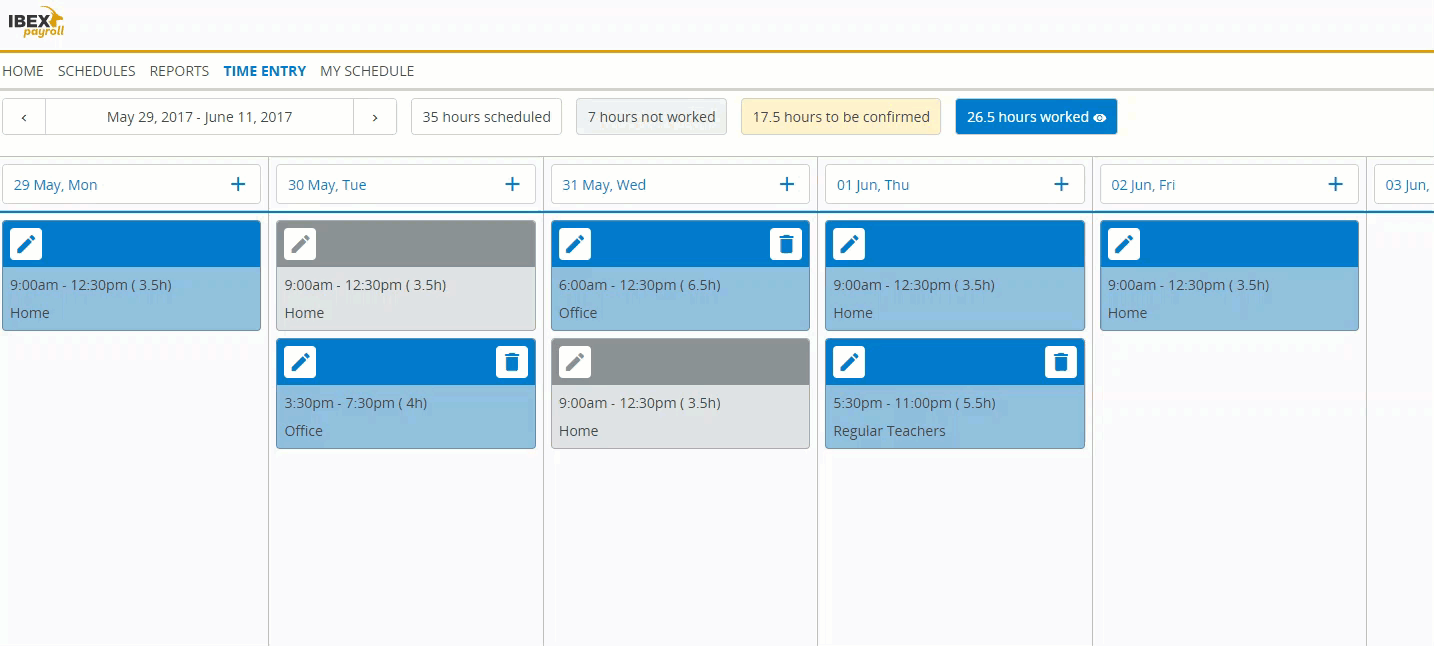1434x646 pixels.
Task: Click the Regular Teachers label
Action: (889, 431)
